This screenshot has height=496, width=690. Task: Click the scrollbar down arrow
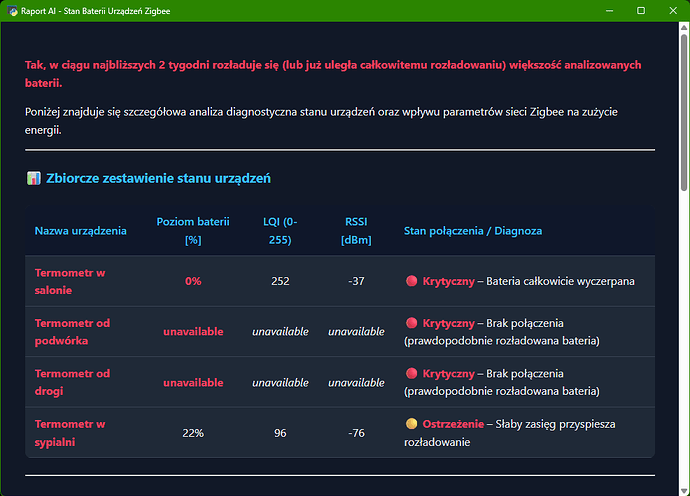click(x=684, y=490)
